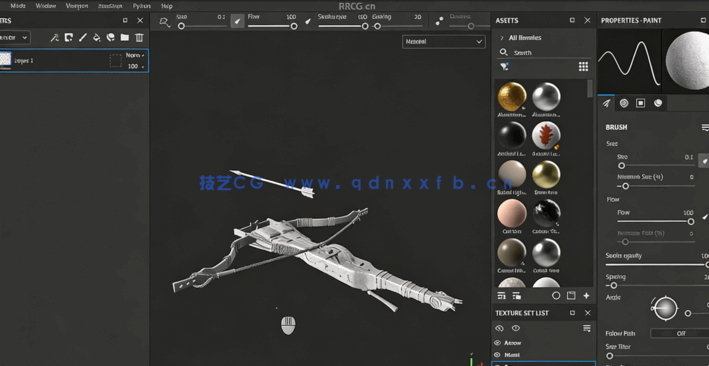The image size is (709, 366).
Task: Open the asset filter funnel icon
Action: click(x=504, y=67)
